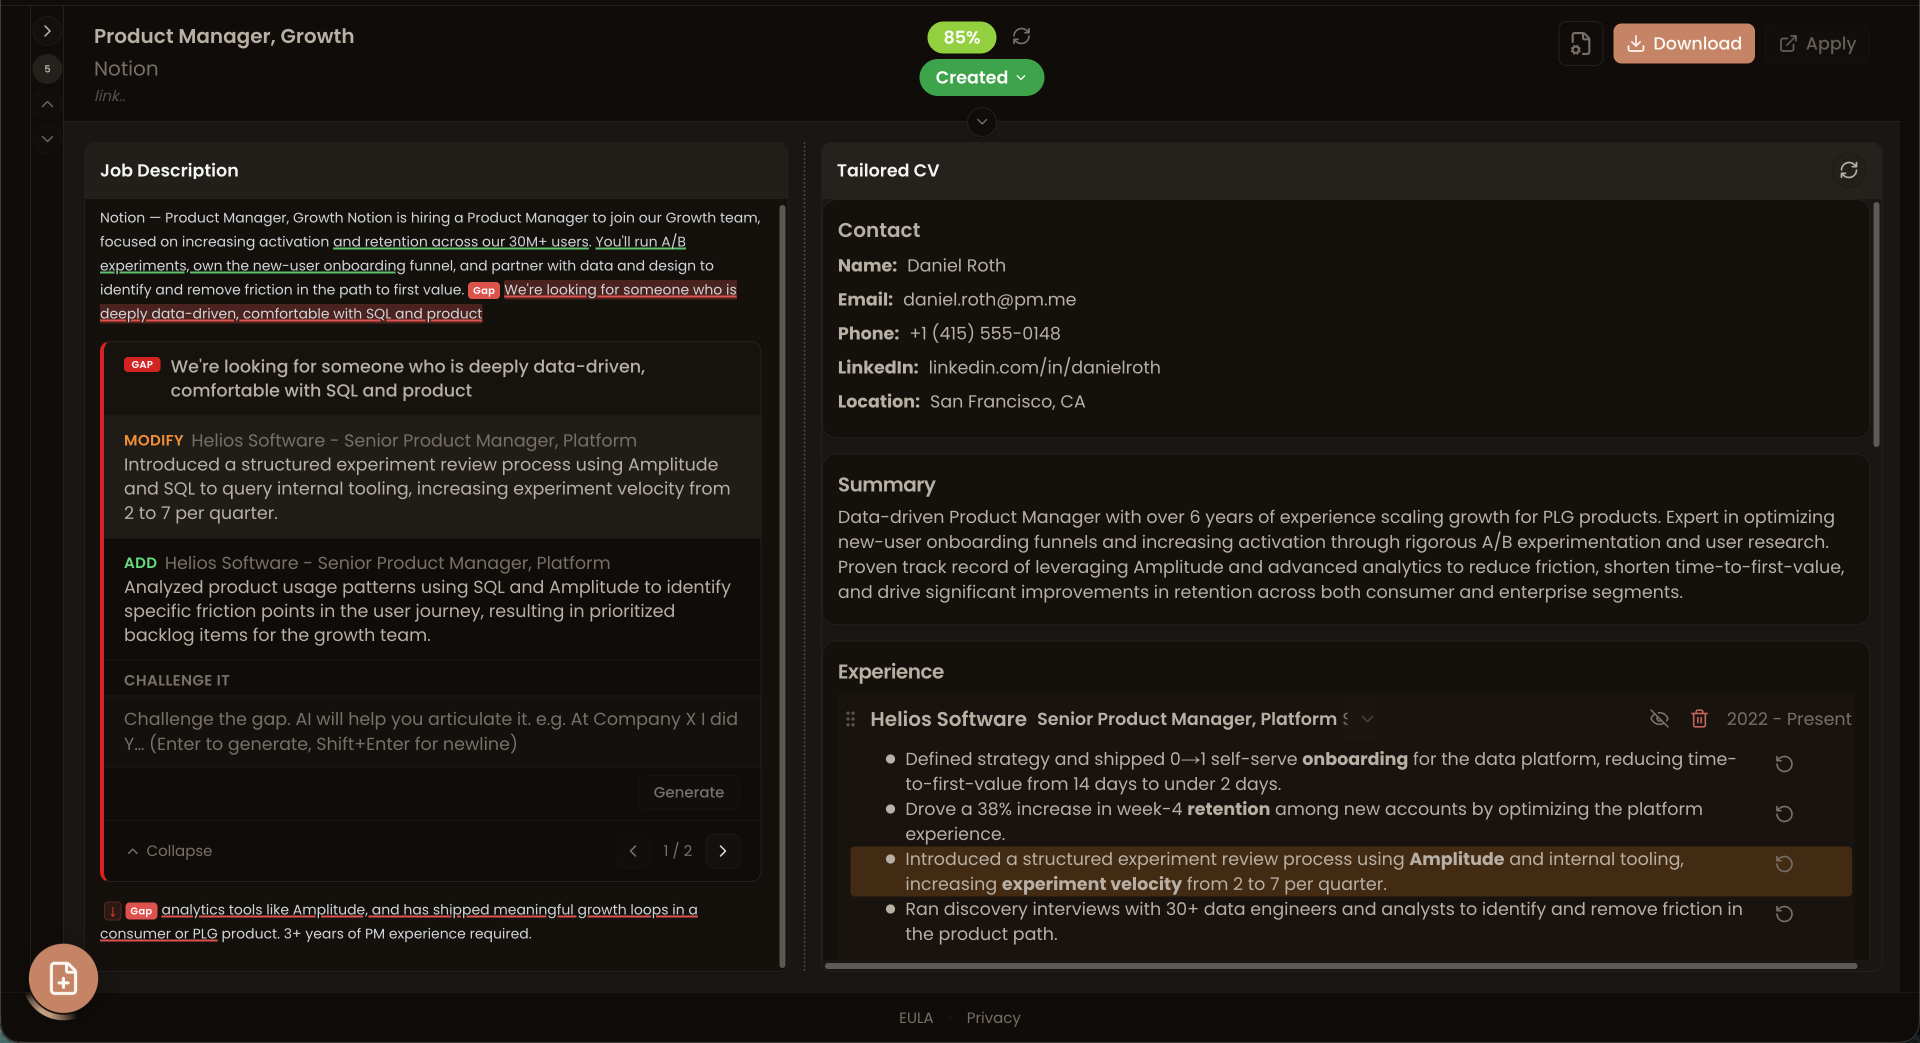This screenshot has width=1920, height=1043.
Task: Select the underlined 'We're looking for someone who is' text
Action: 620,290
